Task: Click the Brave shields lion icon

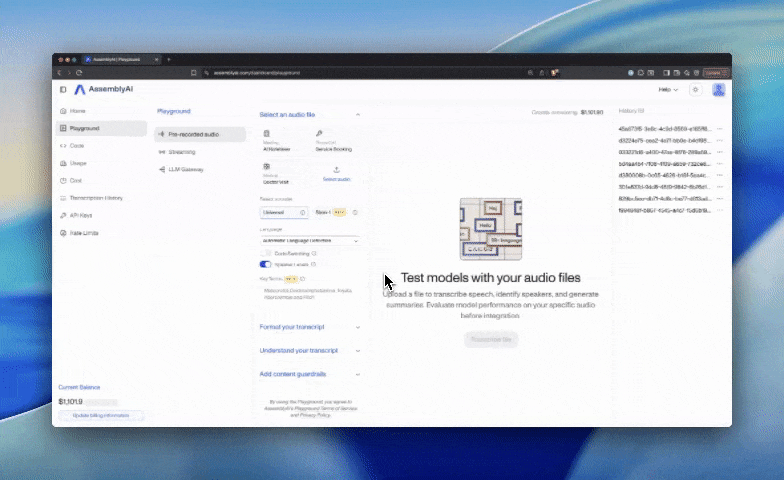Action: click(x=554, y=73)
